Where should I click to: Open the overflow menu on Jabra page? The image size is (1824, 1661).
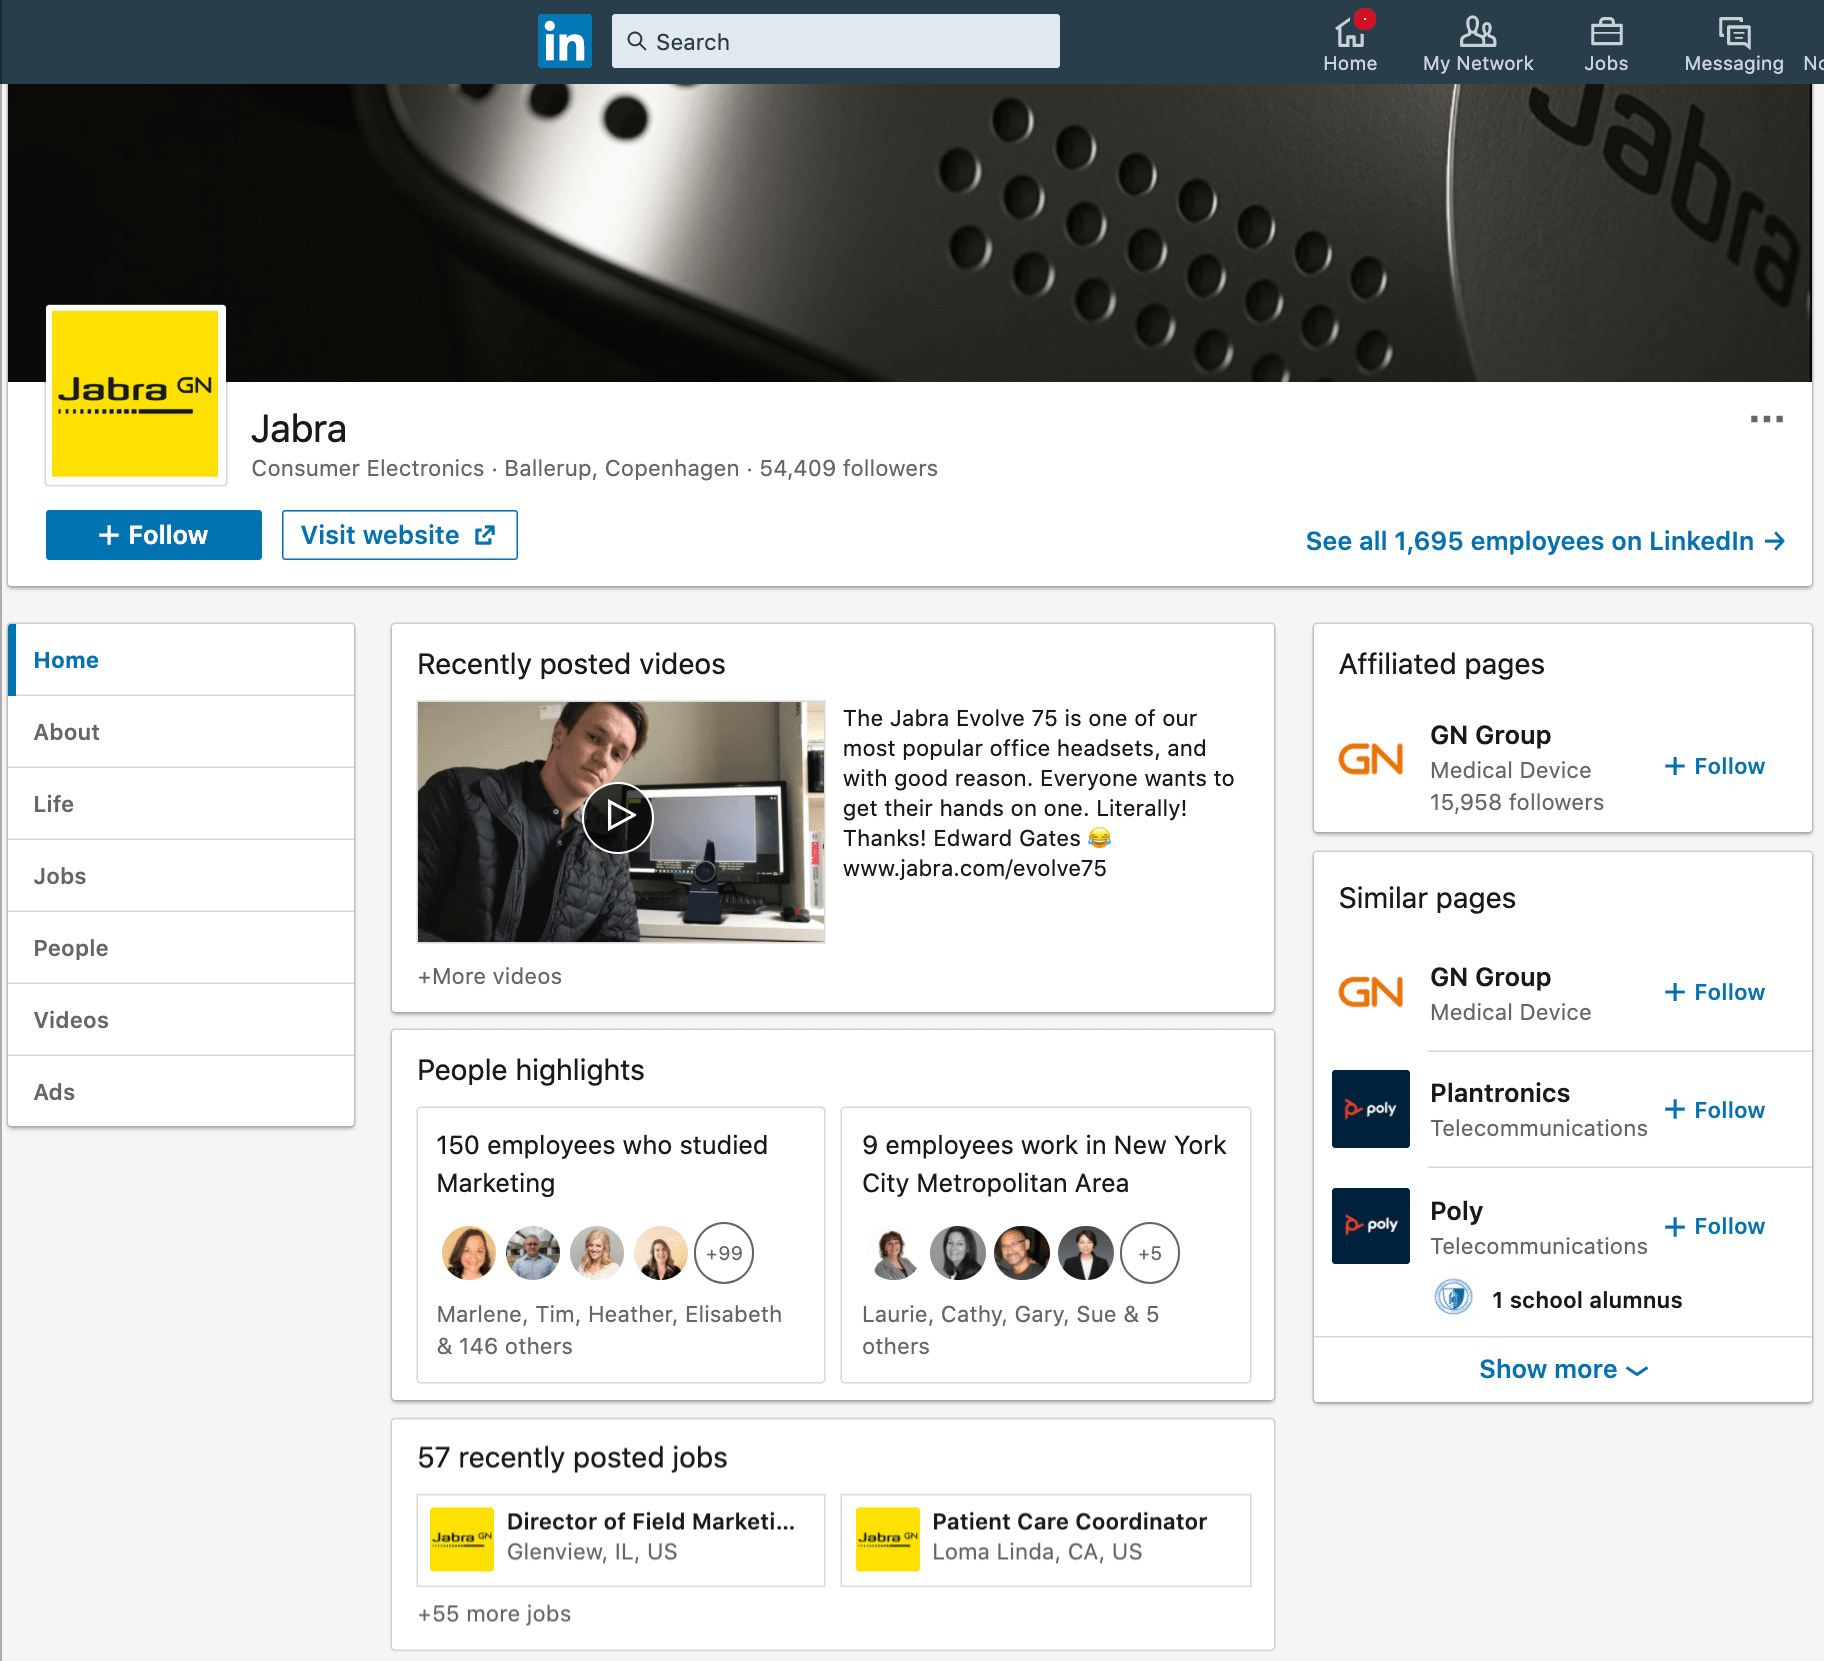click(x=1766, y=420)
